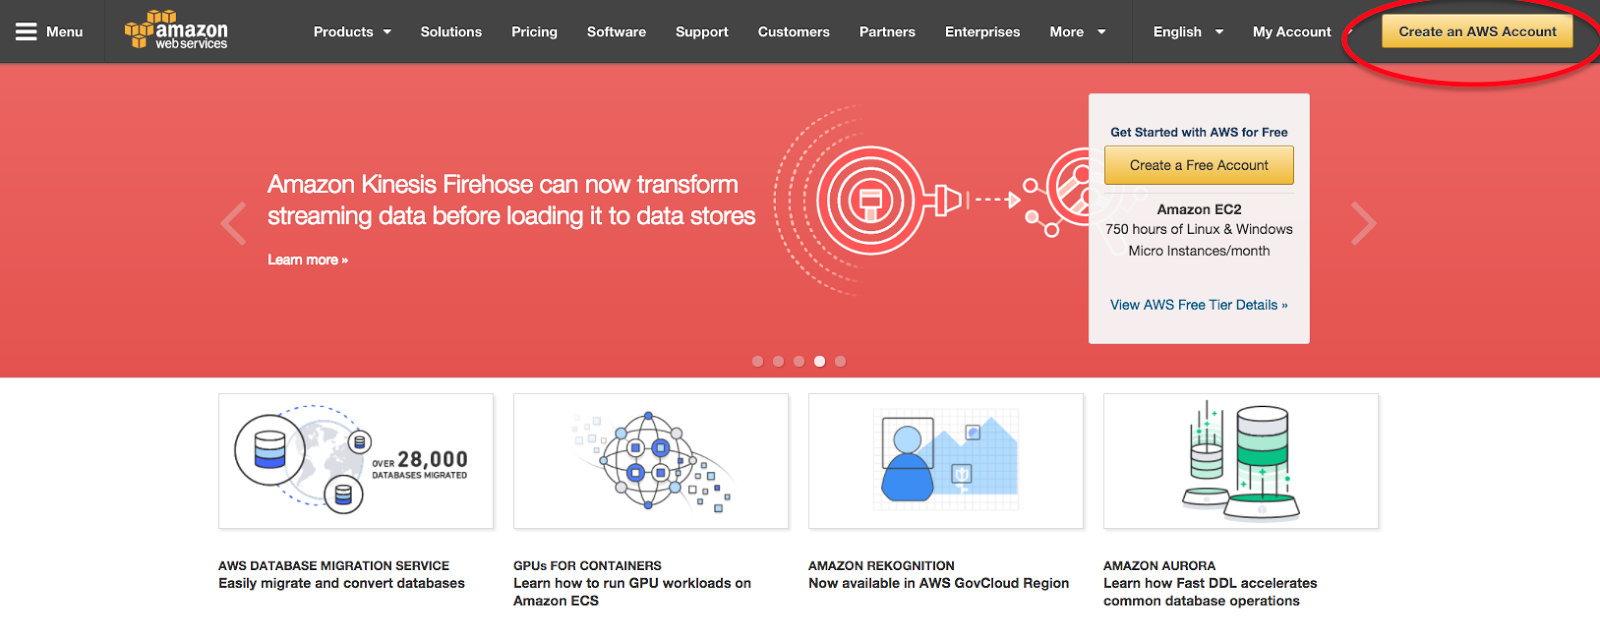Click 'Now available in AWS GovCloud Region' text
This screenshot has width=1600, height=639.
coord(939,583)
